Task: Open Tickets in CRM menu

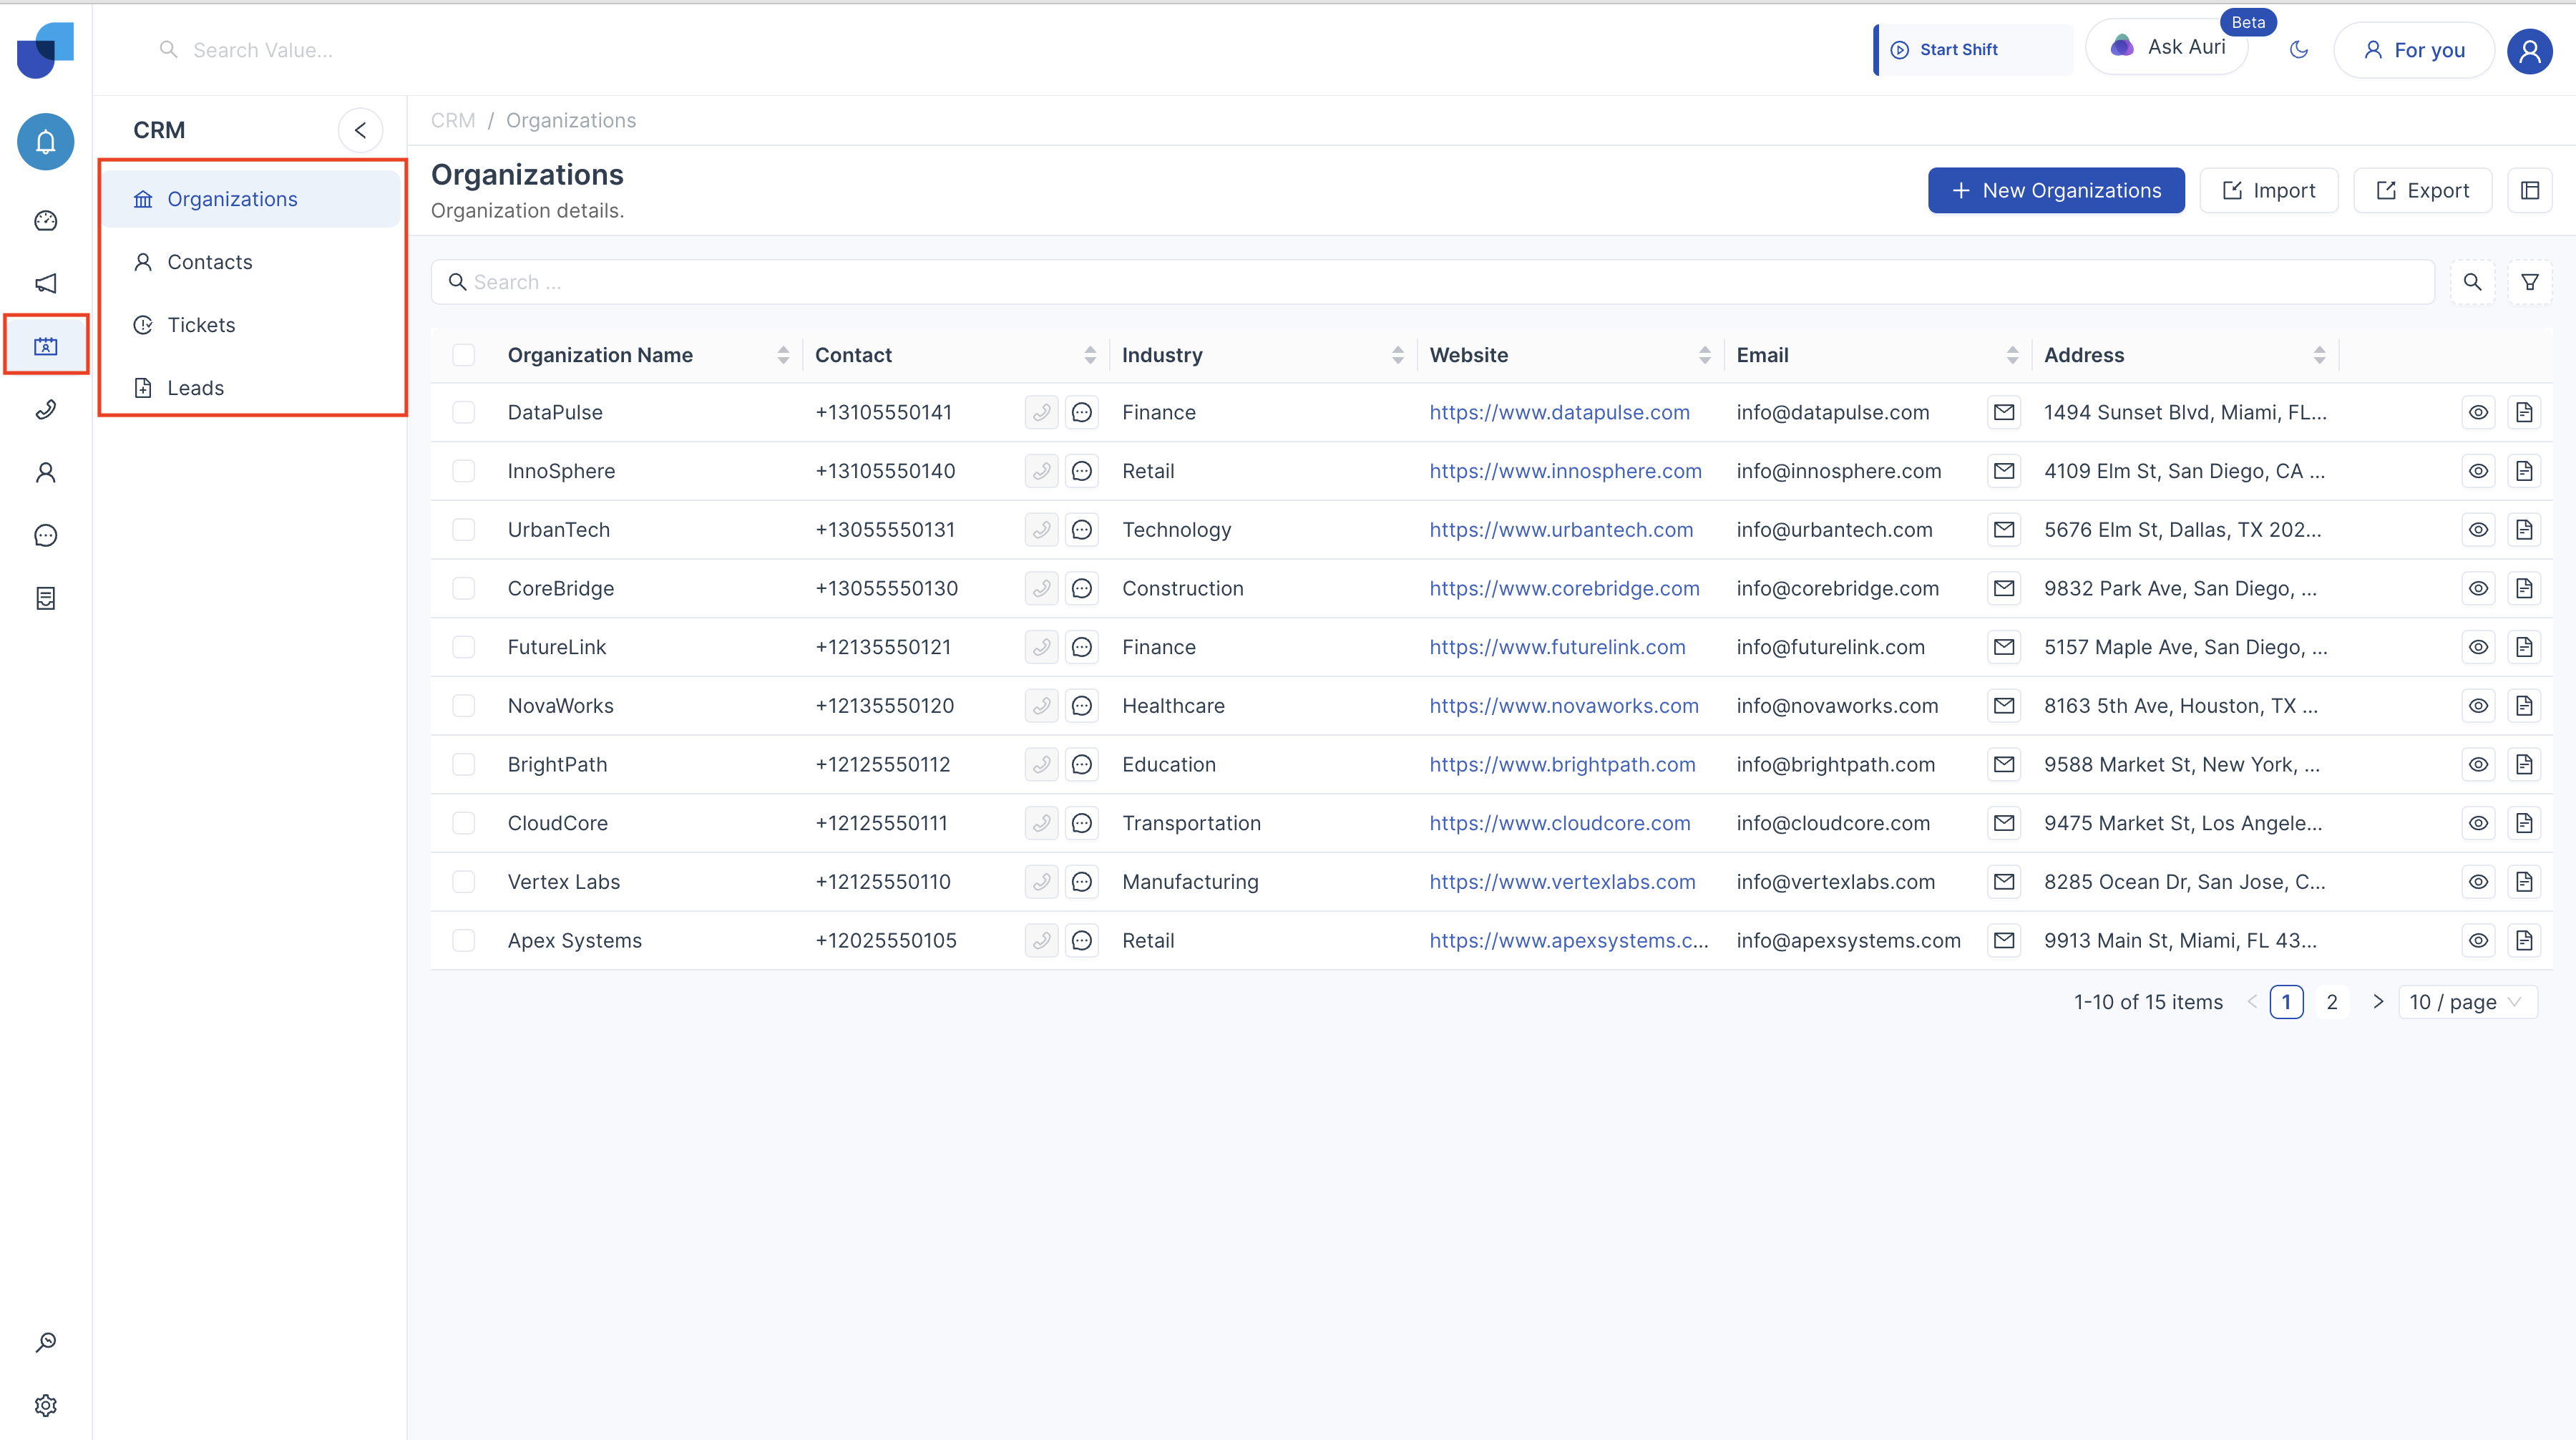Action: point(251,325)
